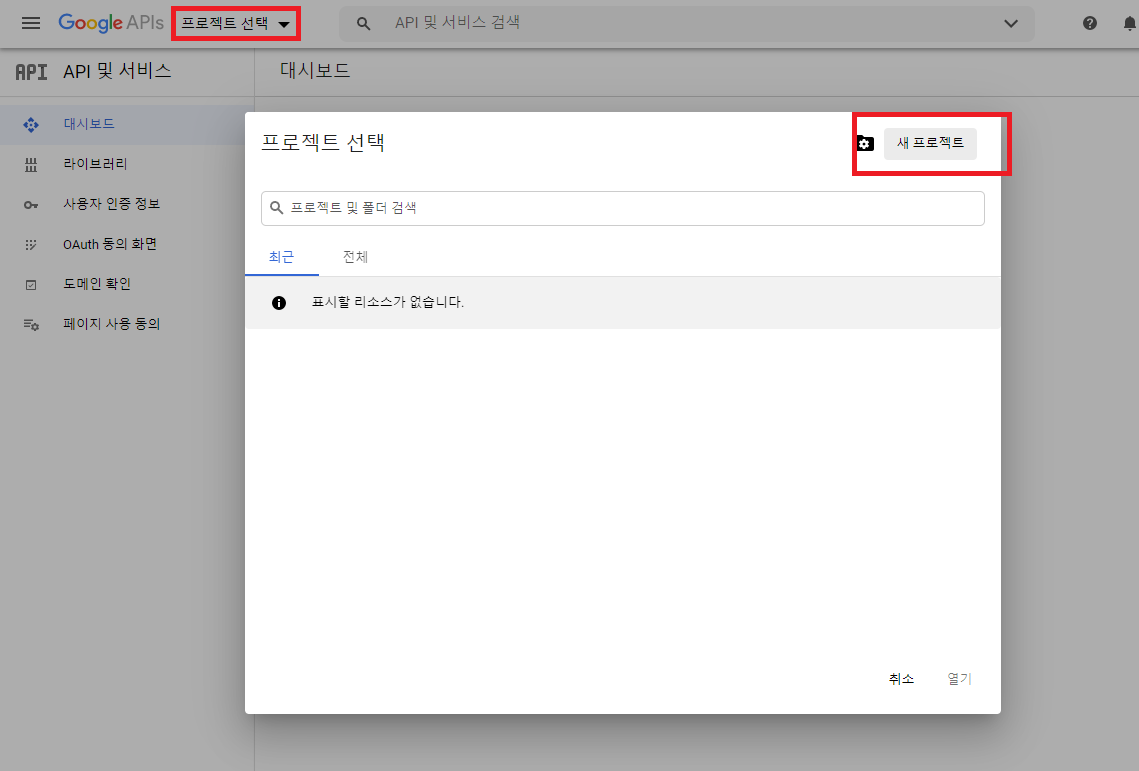Click the Google APIs logo
1139x771 pixels.
pos(111,23)
